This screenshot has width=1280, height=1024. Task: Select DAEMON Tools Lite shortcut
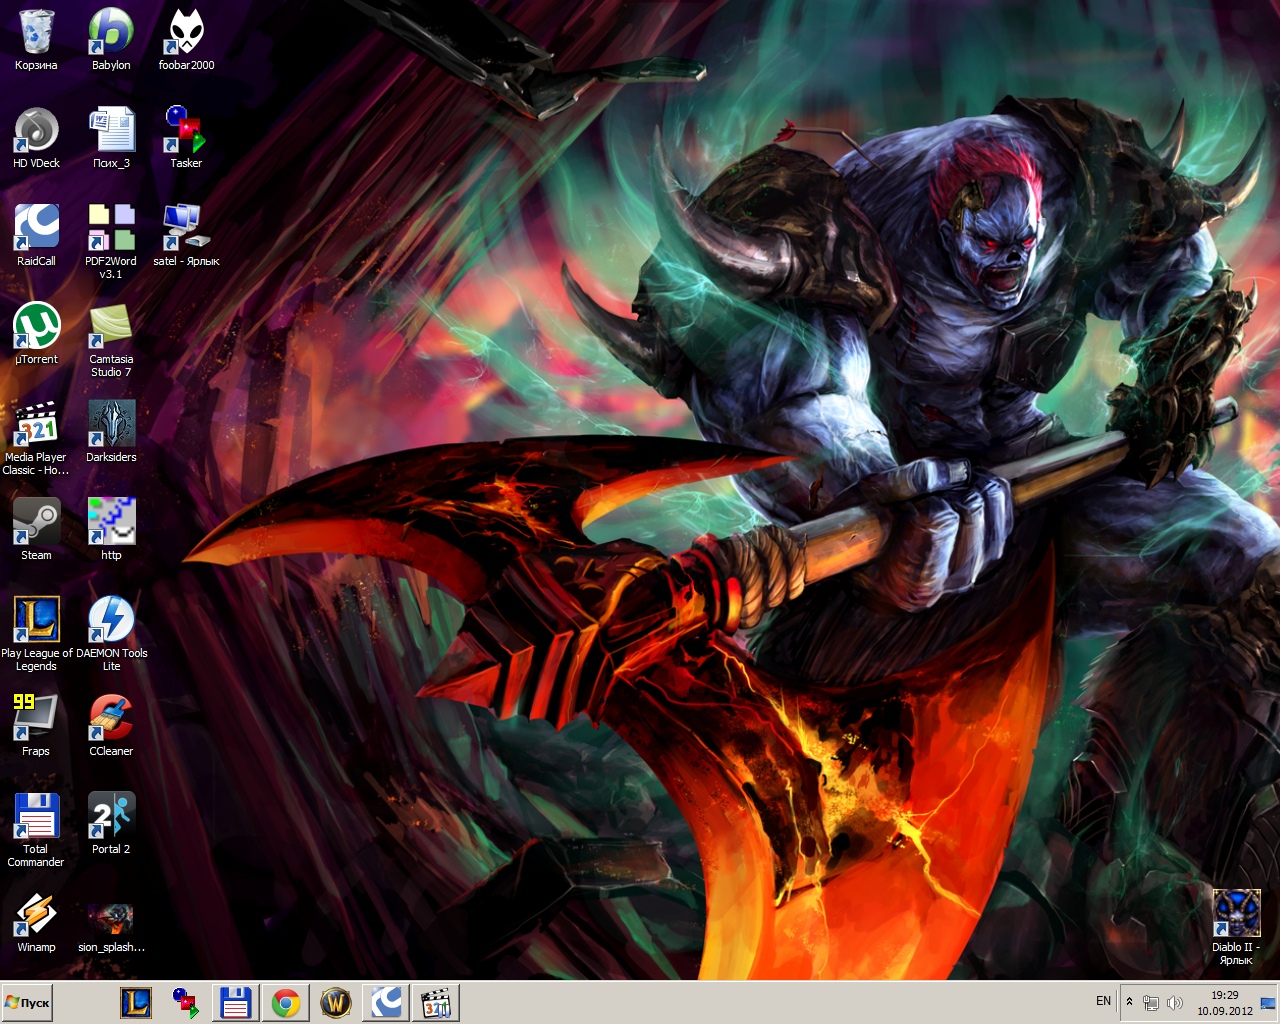111,634
